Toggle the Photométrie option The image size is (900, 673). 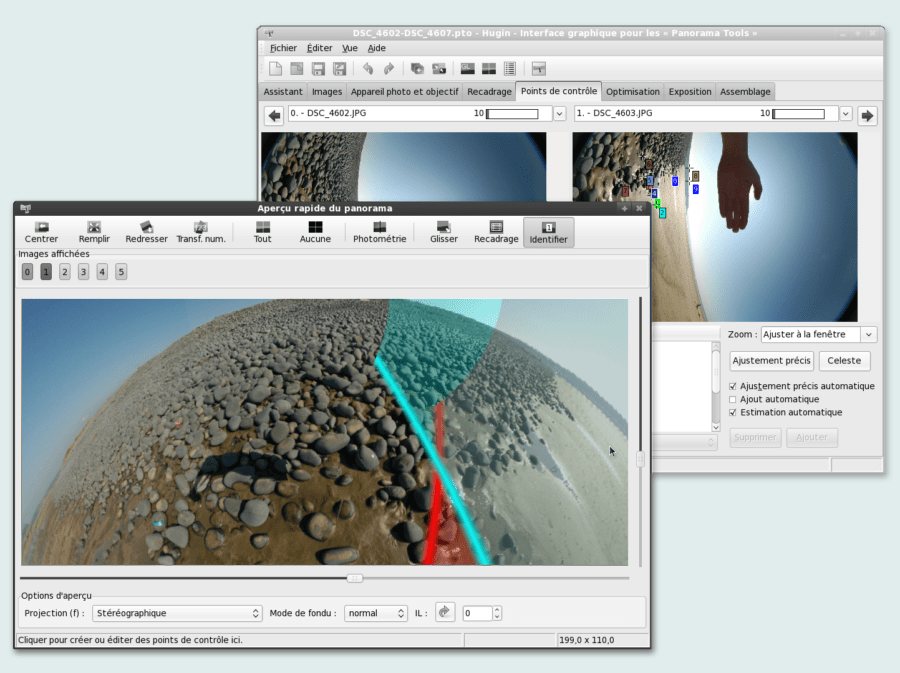pos(379,232)
